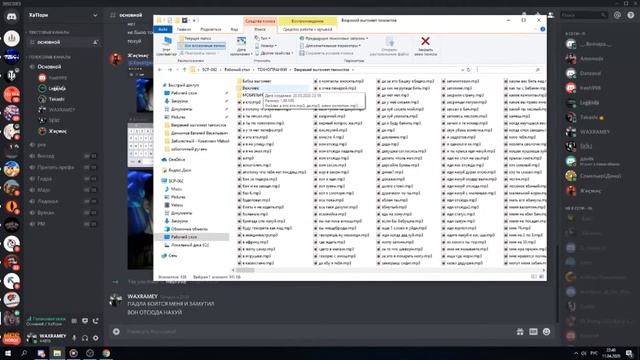Open Дополнительные параметры dropdown
Screen dimensions: 640x360
pyautogui.click(x=330, y=46)
